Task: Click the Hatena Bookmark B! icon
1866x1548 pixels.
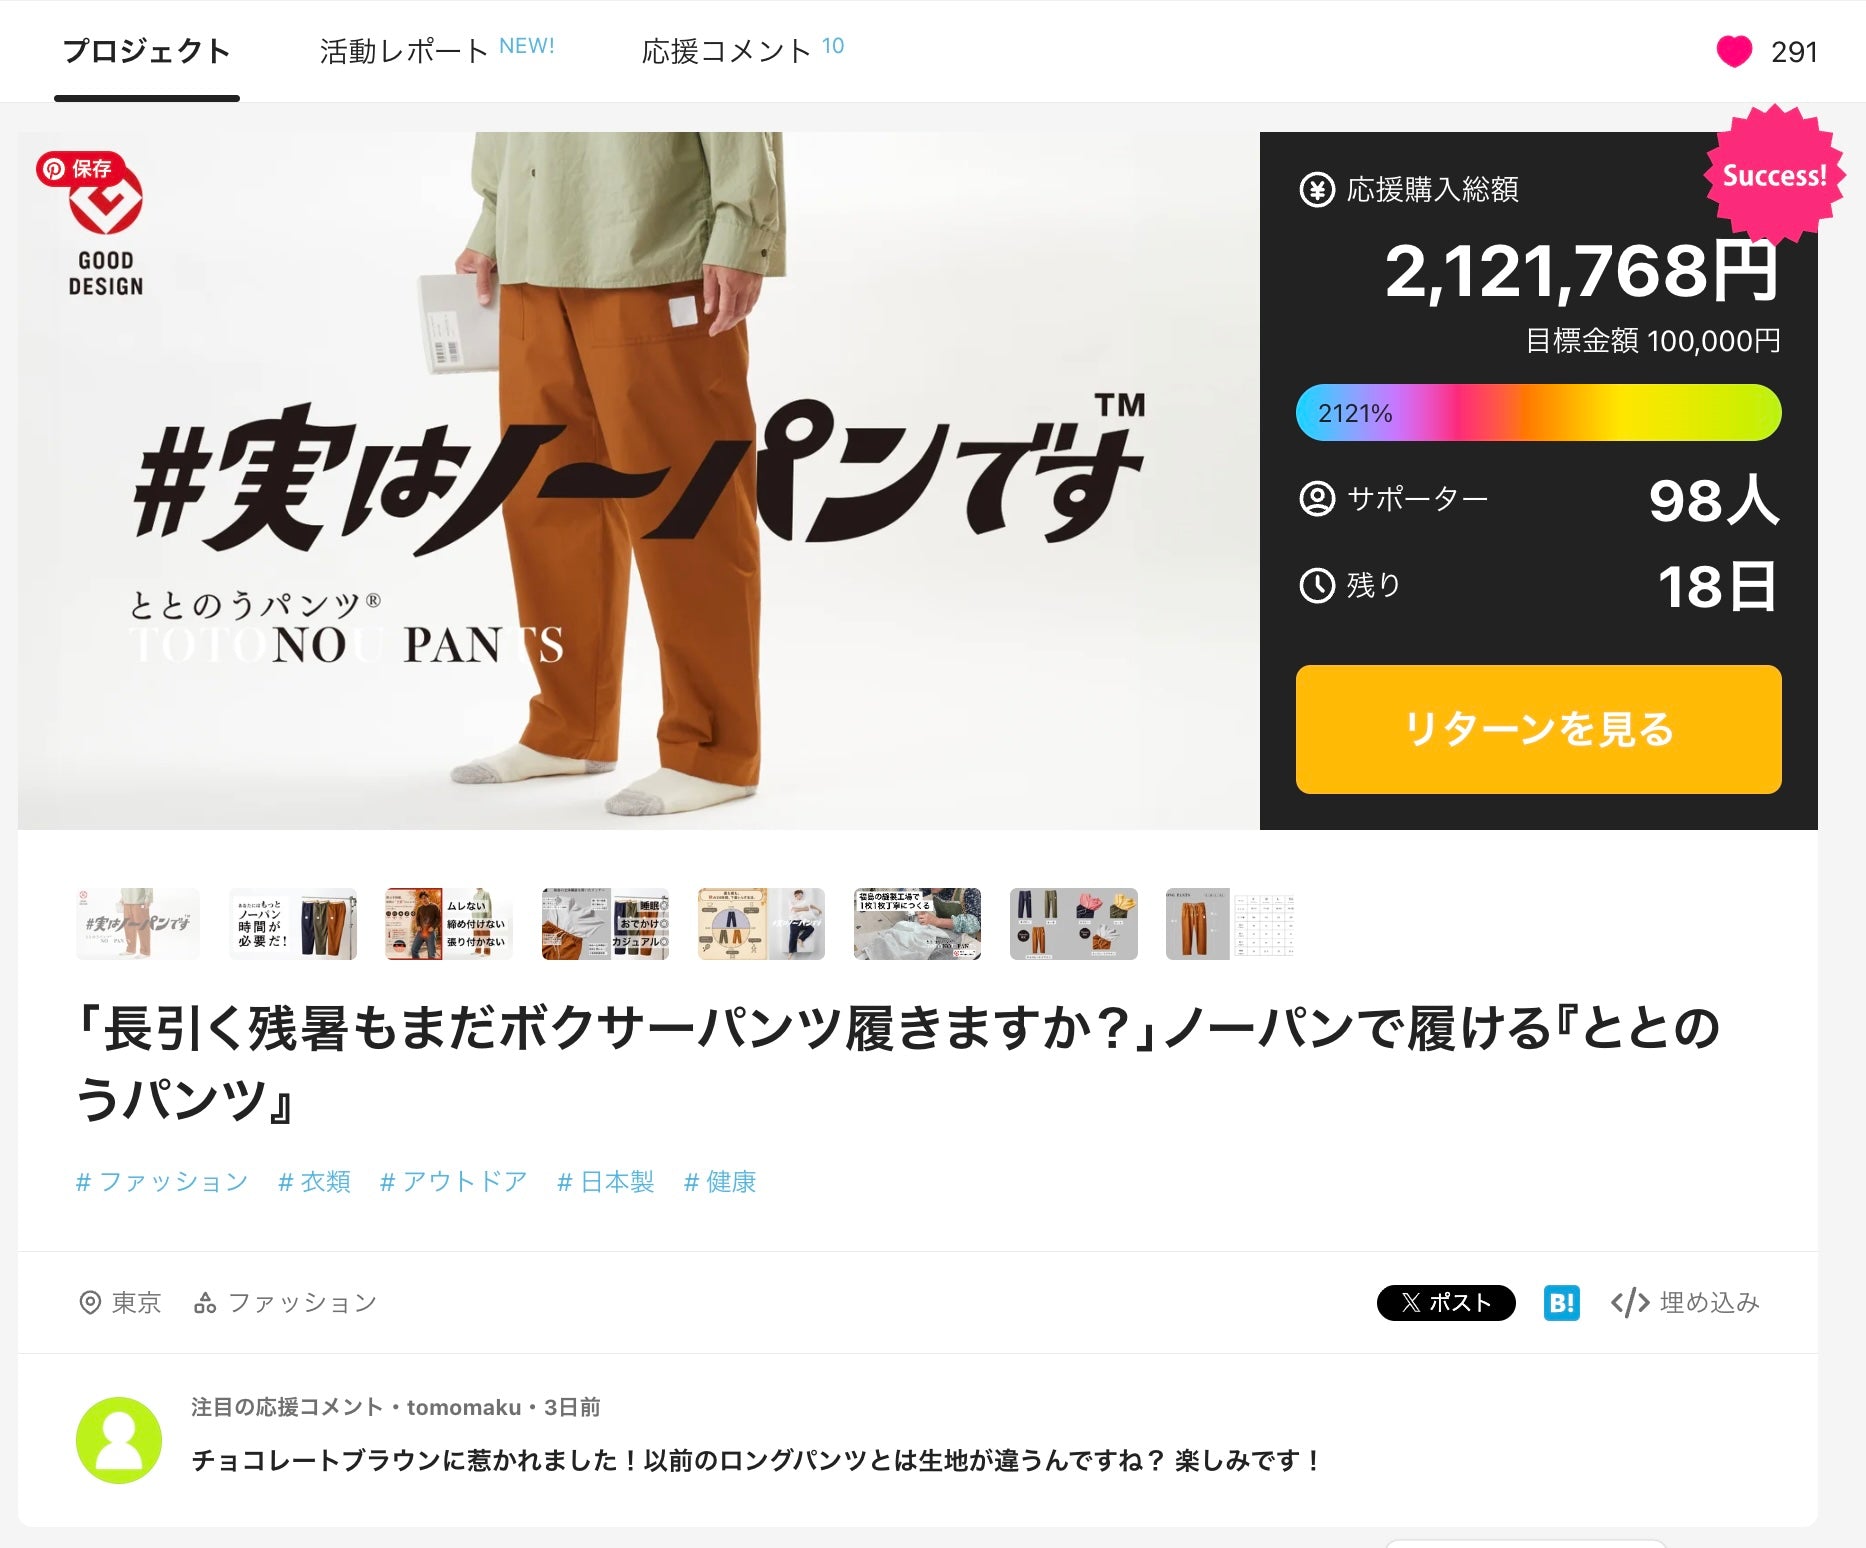Action: [1562, 1303]
